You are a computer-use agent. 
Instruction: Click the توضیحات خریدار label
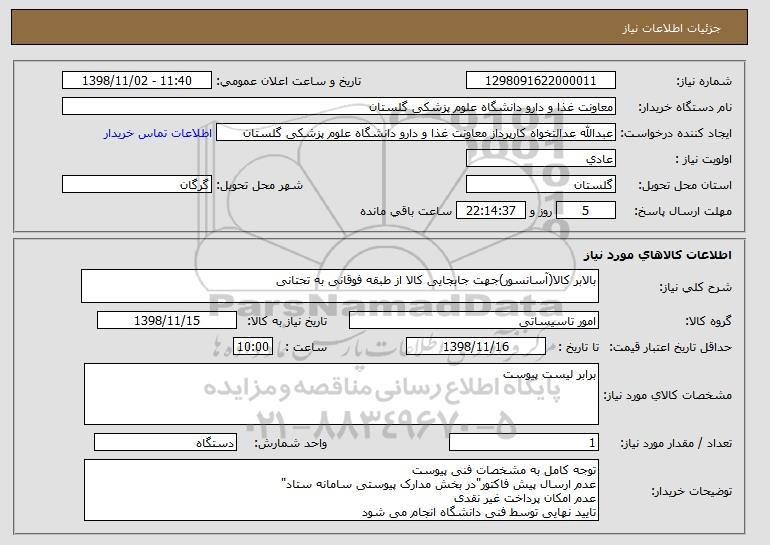pos(691,491)
